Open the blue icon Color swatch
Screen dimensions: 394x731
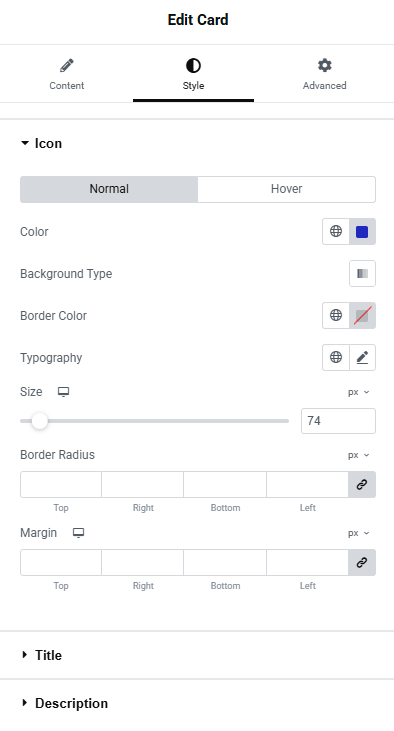tap(362, 231)
